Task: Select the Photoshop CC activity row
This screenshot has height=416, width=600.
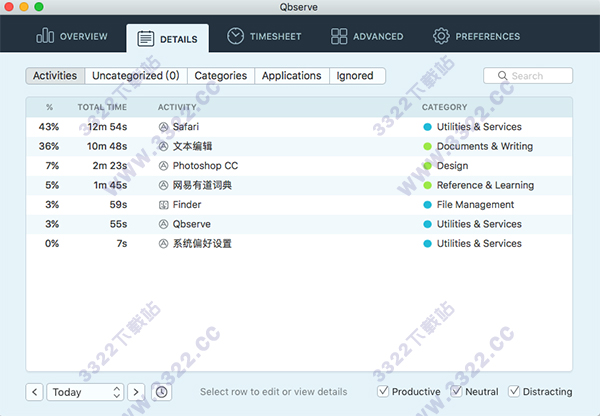Action: [299, 166]
